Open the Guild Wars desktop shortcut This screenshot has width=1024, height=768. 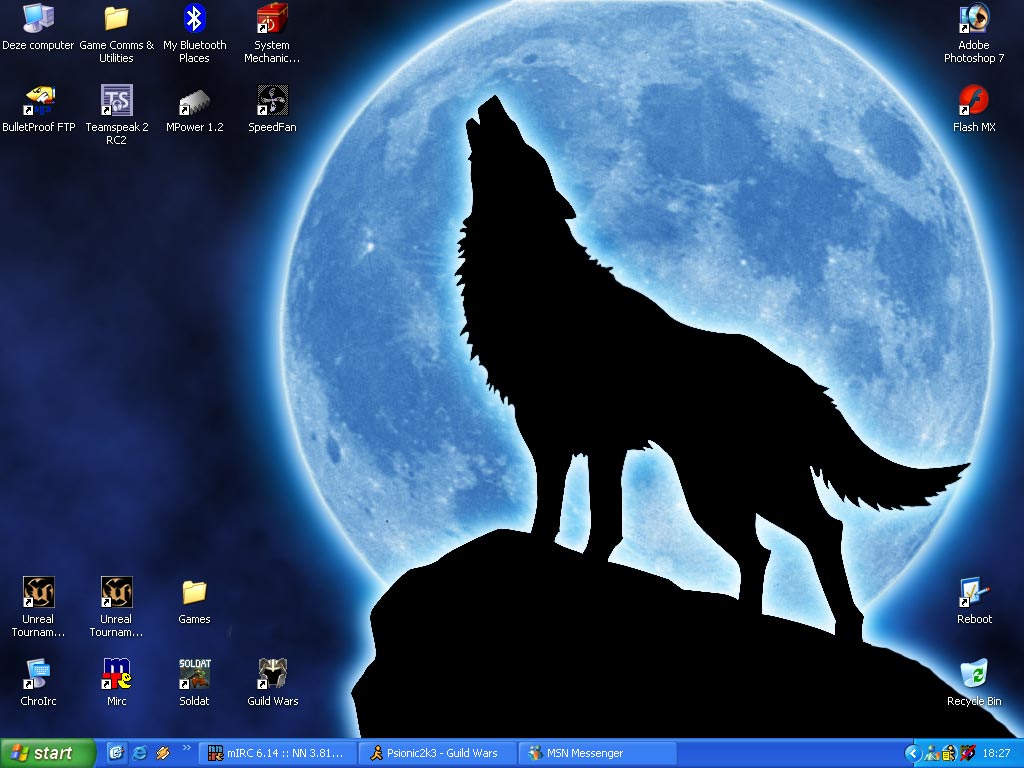point(272,674)
